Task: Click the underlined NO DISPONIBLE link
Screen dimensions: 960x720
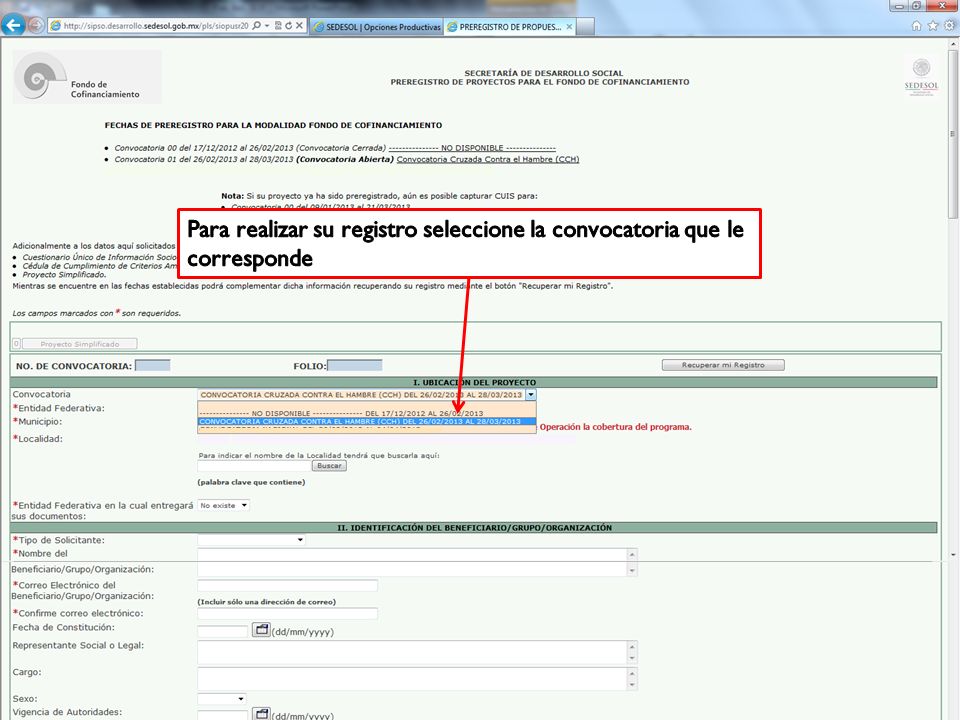Action: coord(472,148)
